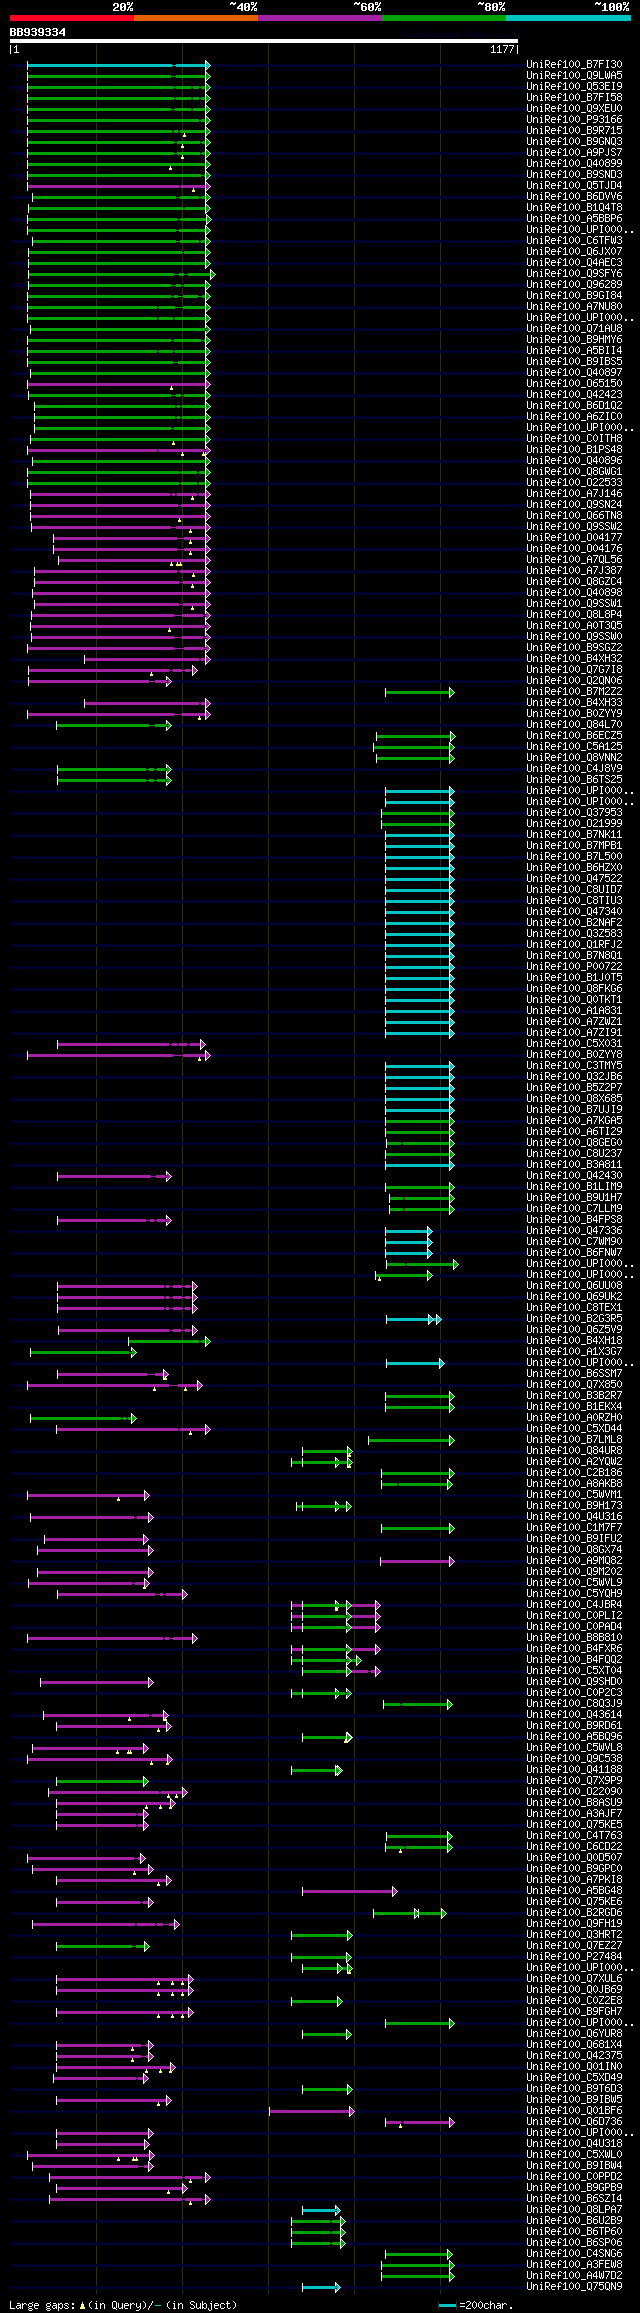The height and width of the screenshot is (2313, 640).
Task: Click hit label UniRef100_Q2QN06
Action: [x=574, y=681]
